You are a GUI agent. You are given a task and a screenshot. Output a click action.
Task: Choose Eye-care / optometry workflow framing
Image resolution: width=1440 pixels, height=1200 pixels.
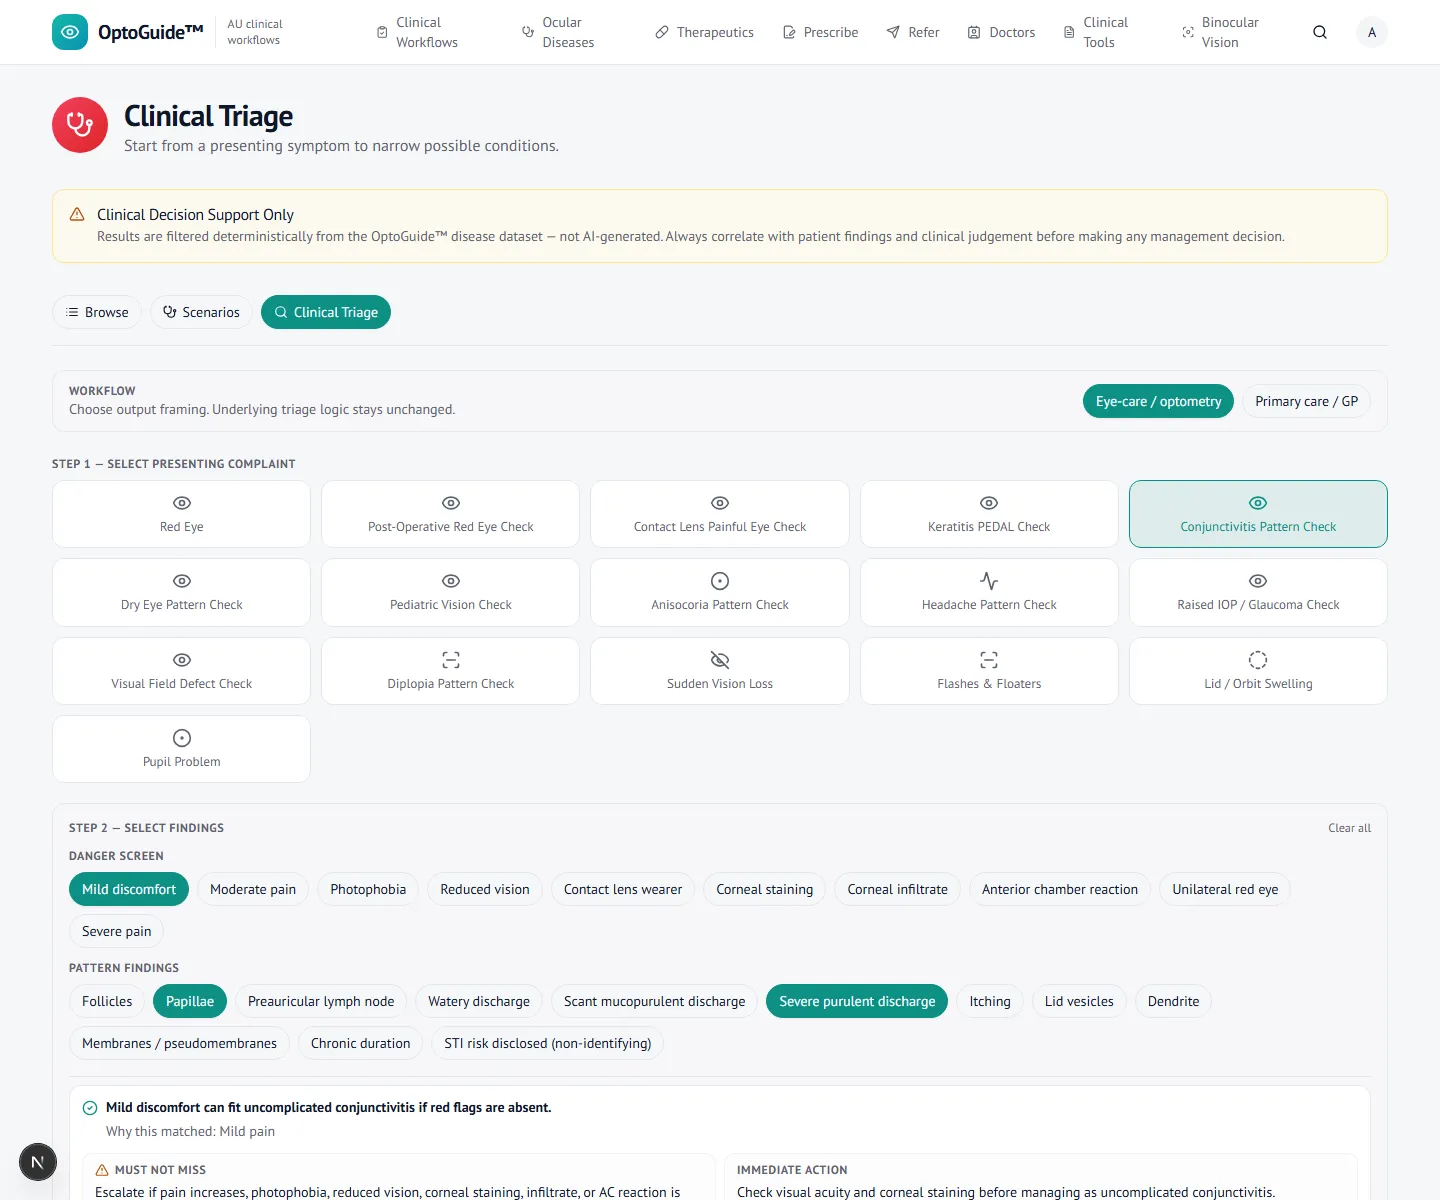1158,401
